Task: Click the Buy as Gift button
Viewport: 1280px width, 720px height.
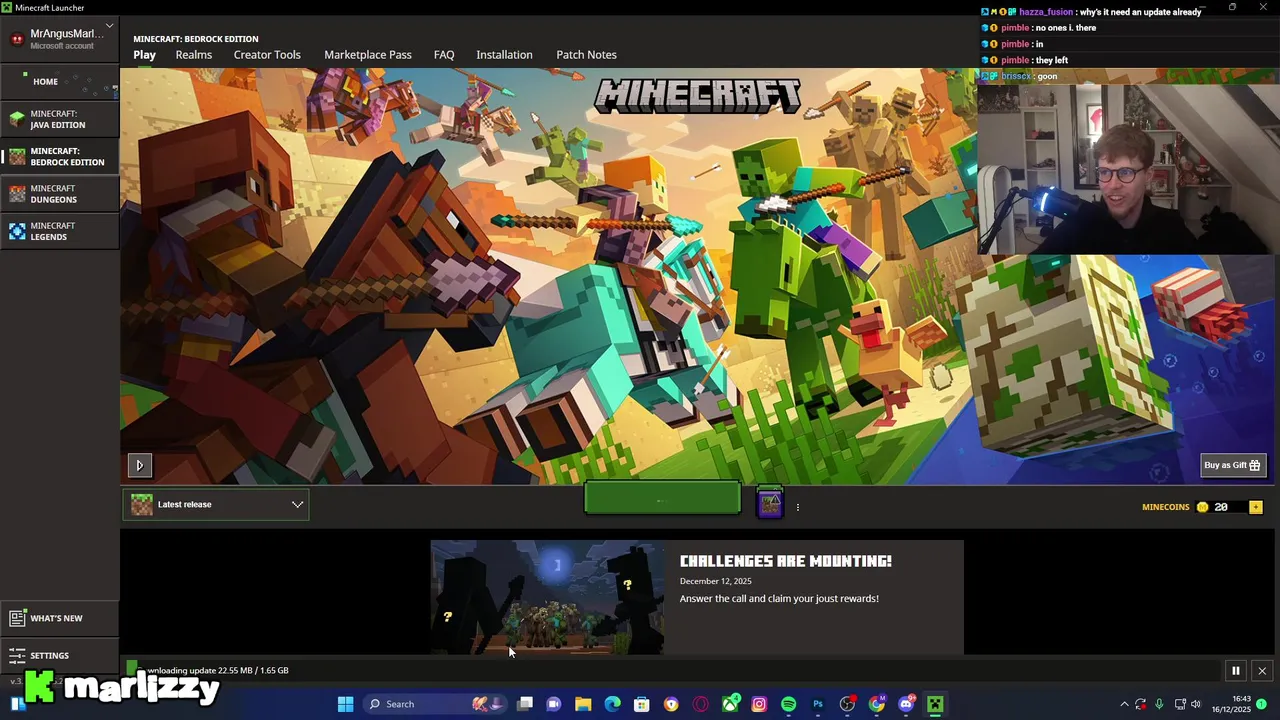Action: point(1233,465)
